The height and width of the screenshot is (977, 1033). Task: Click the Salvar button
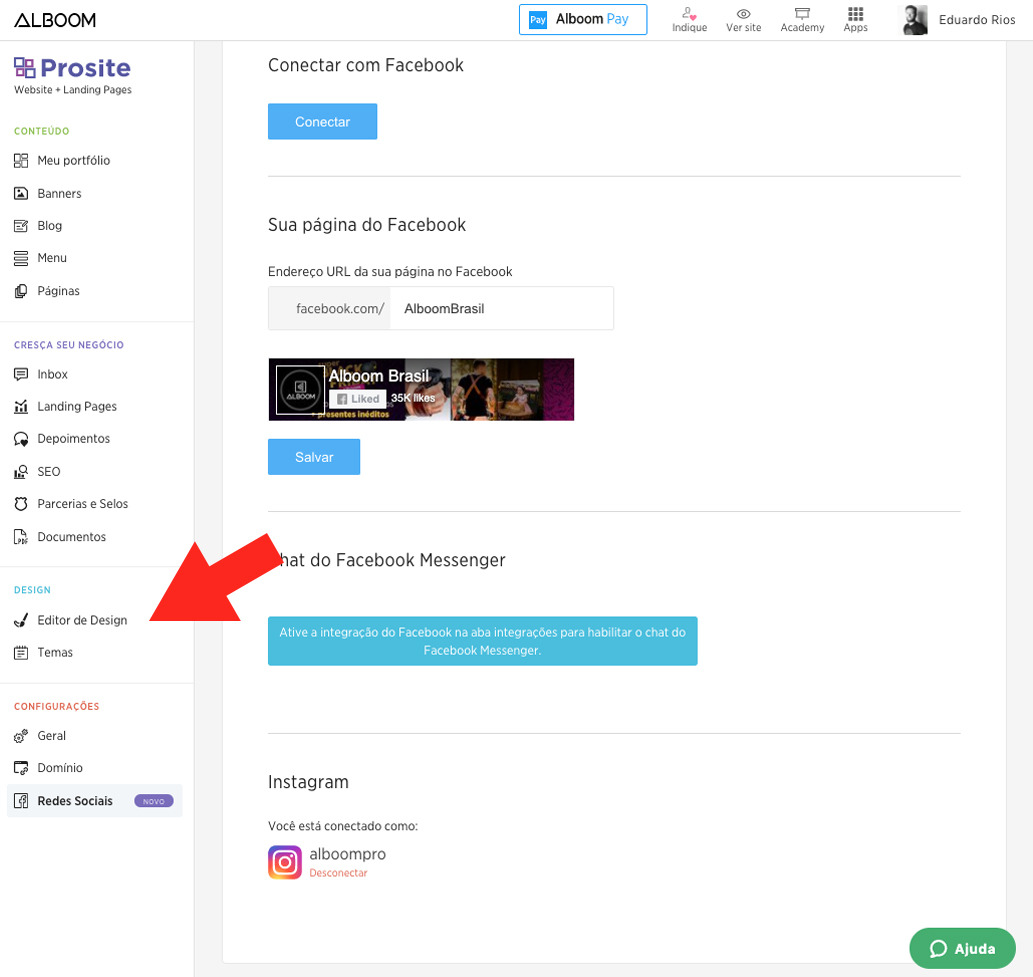click(314, 457)
